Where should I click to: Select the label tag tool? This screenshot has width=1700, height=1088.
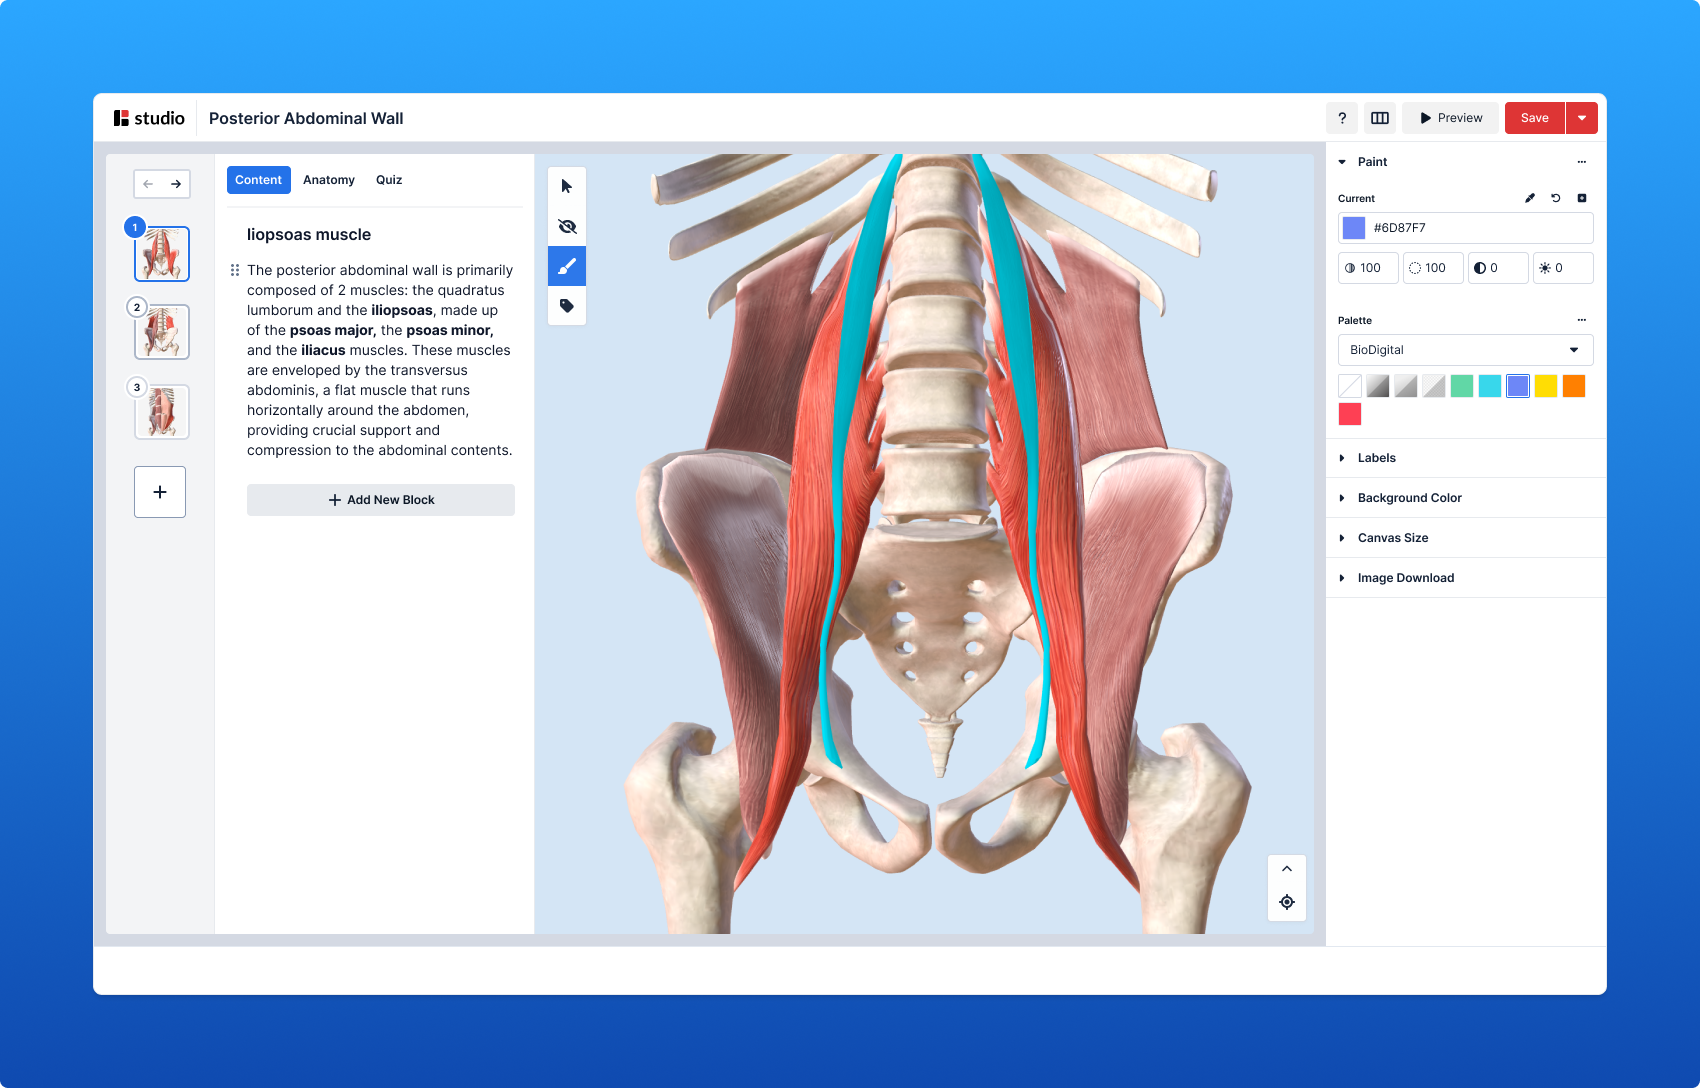coord(567,306)
